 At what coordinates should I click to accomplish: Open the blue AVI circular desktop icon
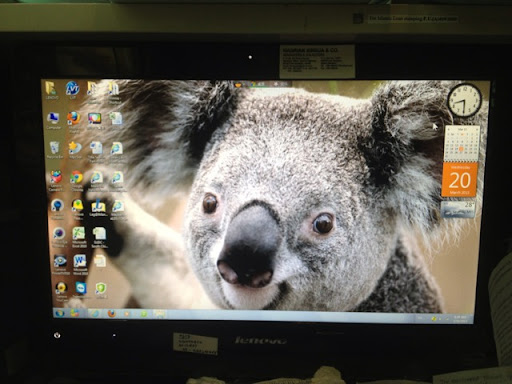coord(72,90)
